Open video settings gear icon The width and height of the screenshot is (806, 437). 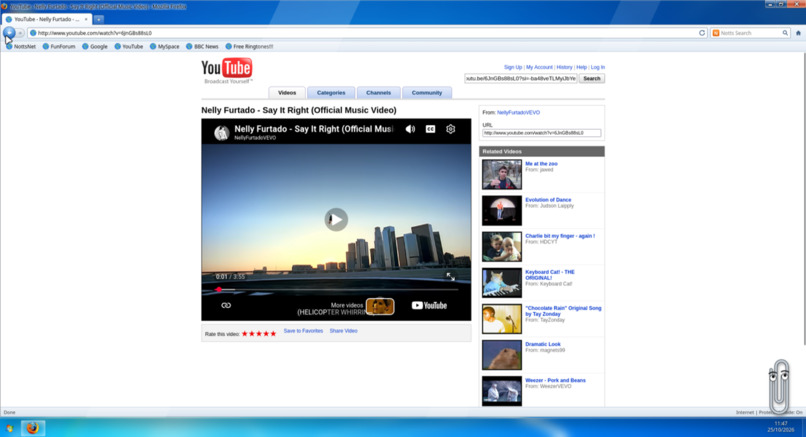pos(450,129)
